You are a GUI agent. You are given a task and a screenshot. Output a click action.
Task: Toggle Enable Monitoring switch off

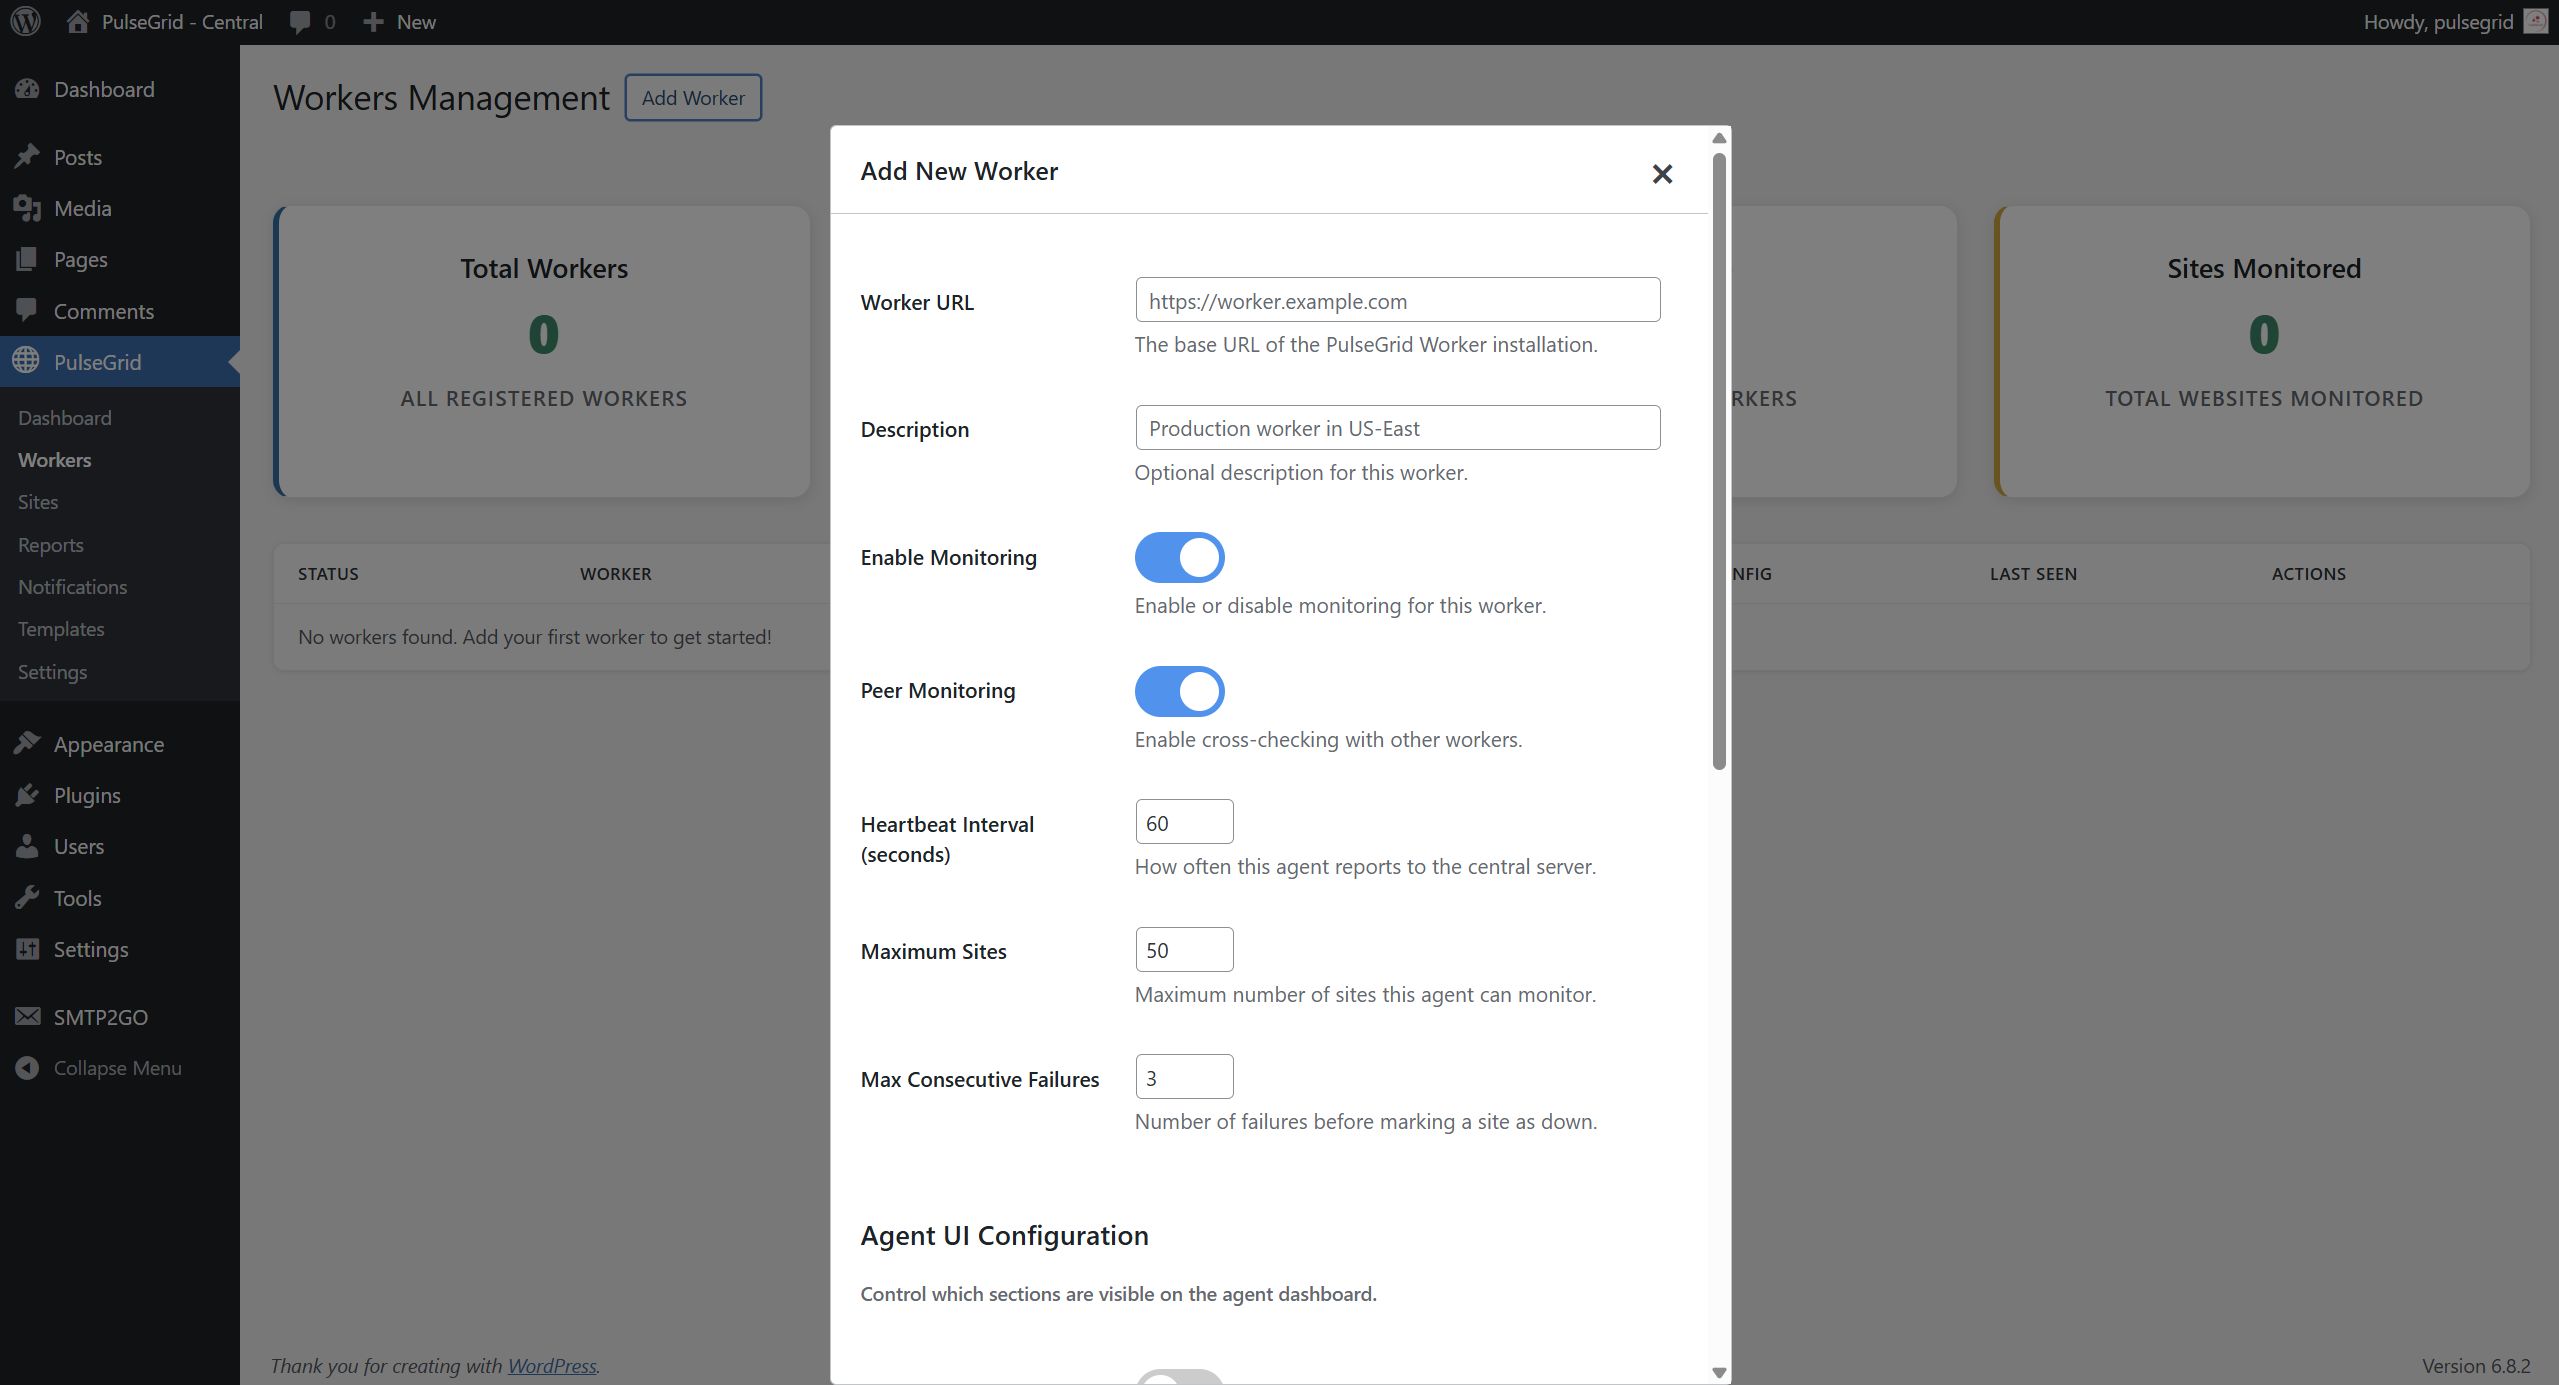coord(1179,557)
